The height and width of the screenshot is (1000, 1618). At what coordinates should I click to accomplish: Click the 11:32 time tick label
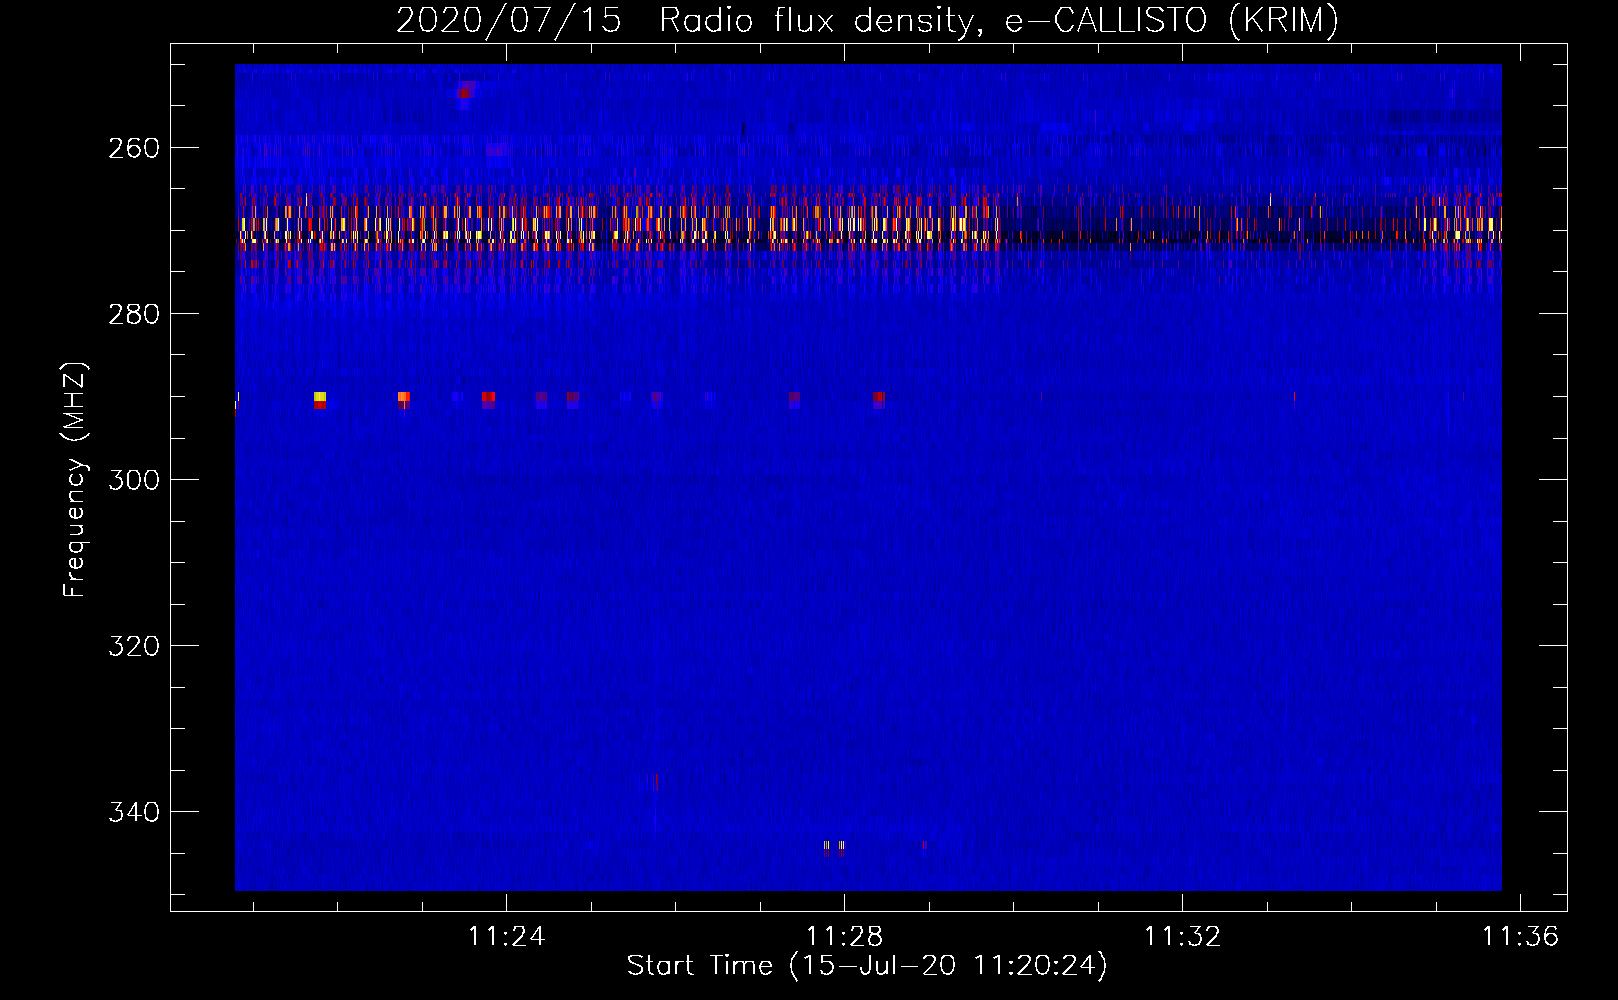(x=1183, y=937)
